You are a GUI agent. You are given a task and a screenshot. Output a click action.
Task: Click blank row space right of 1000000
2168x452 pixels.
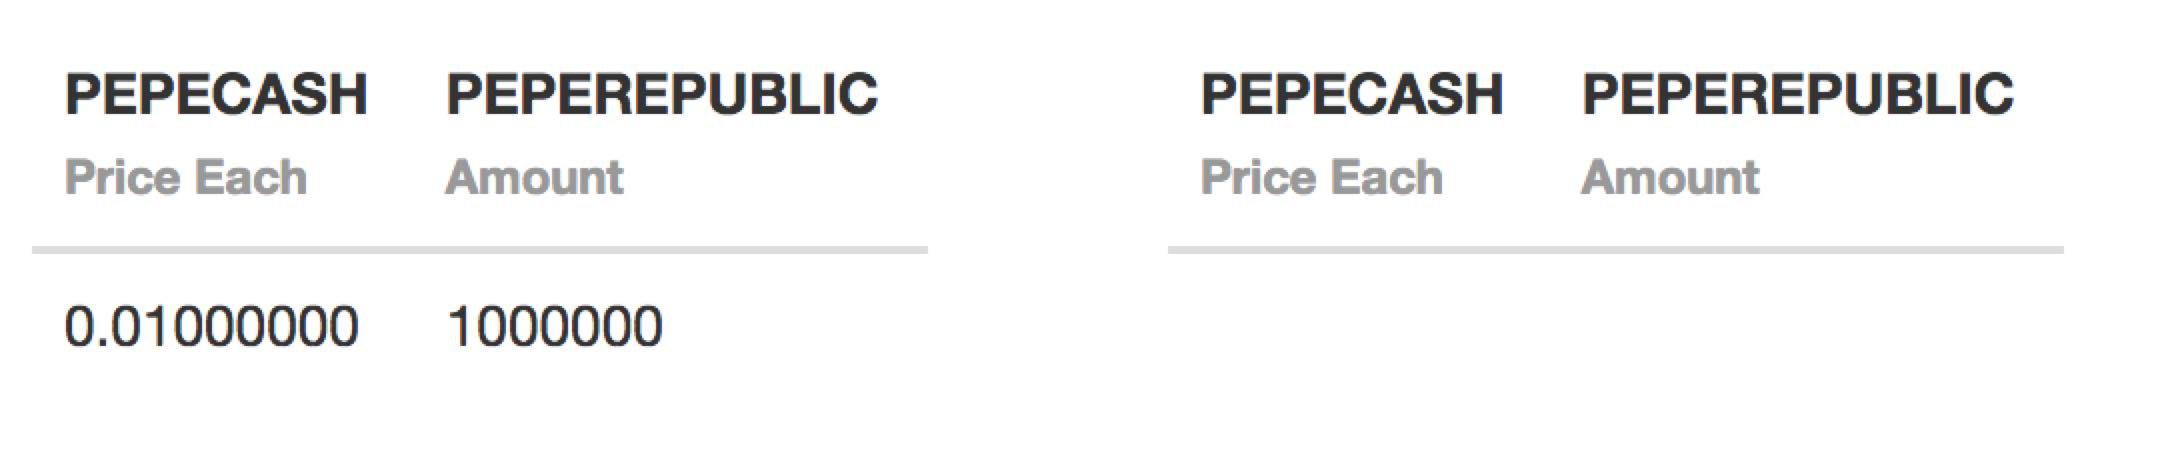pos(795,327)
